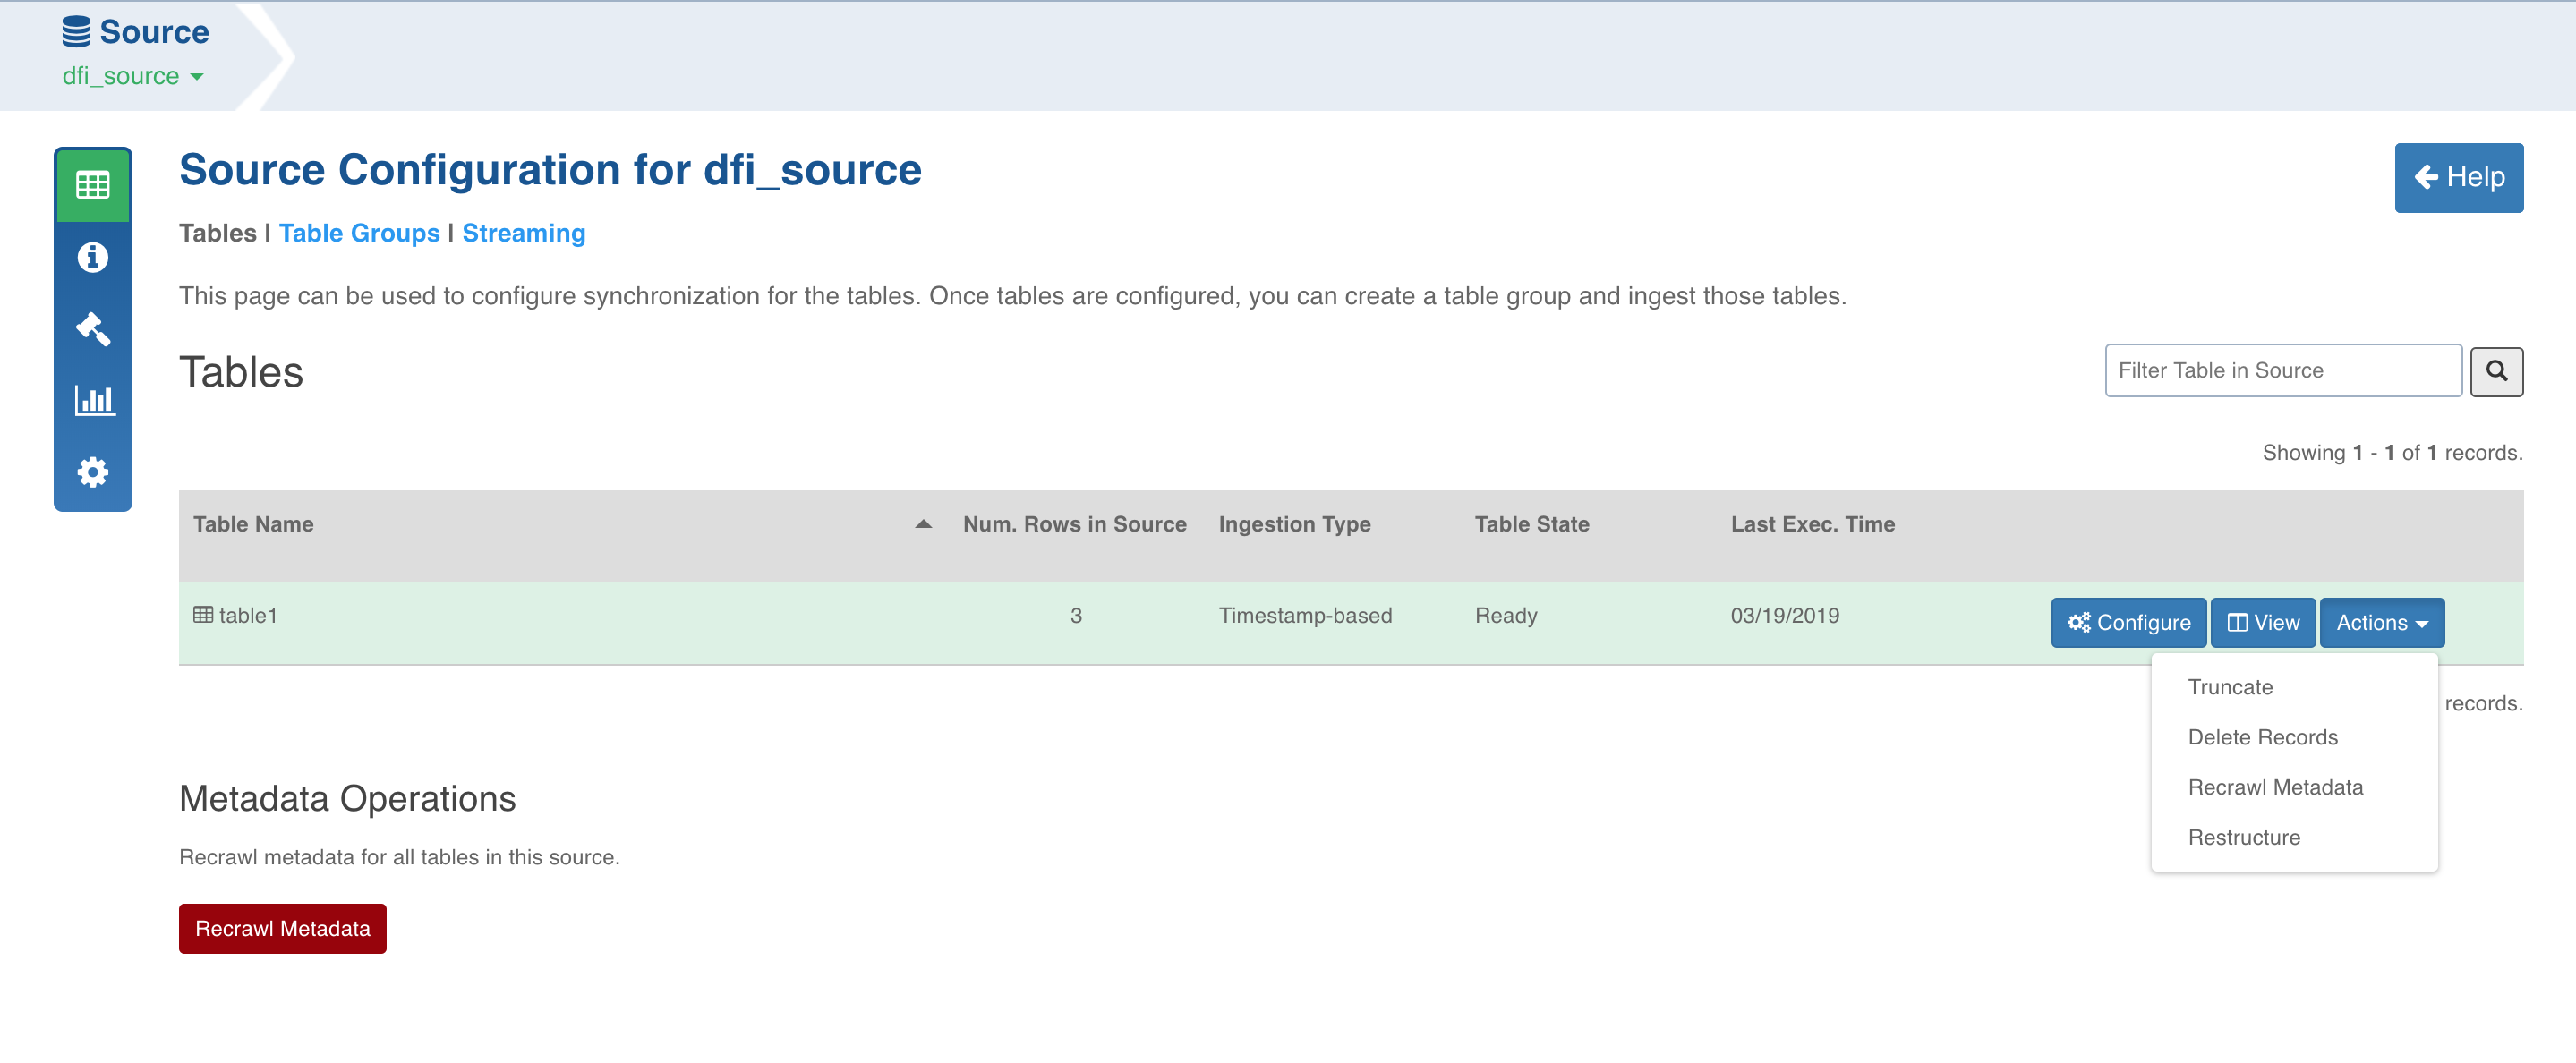This screenshot has height=1063, width=2576.
Task: Open the source info sidebar icon
Action: pos(93,258)
